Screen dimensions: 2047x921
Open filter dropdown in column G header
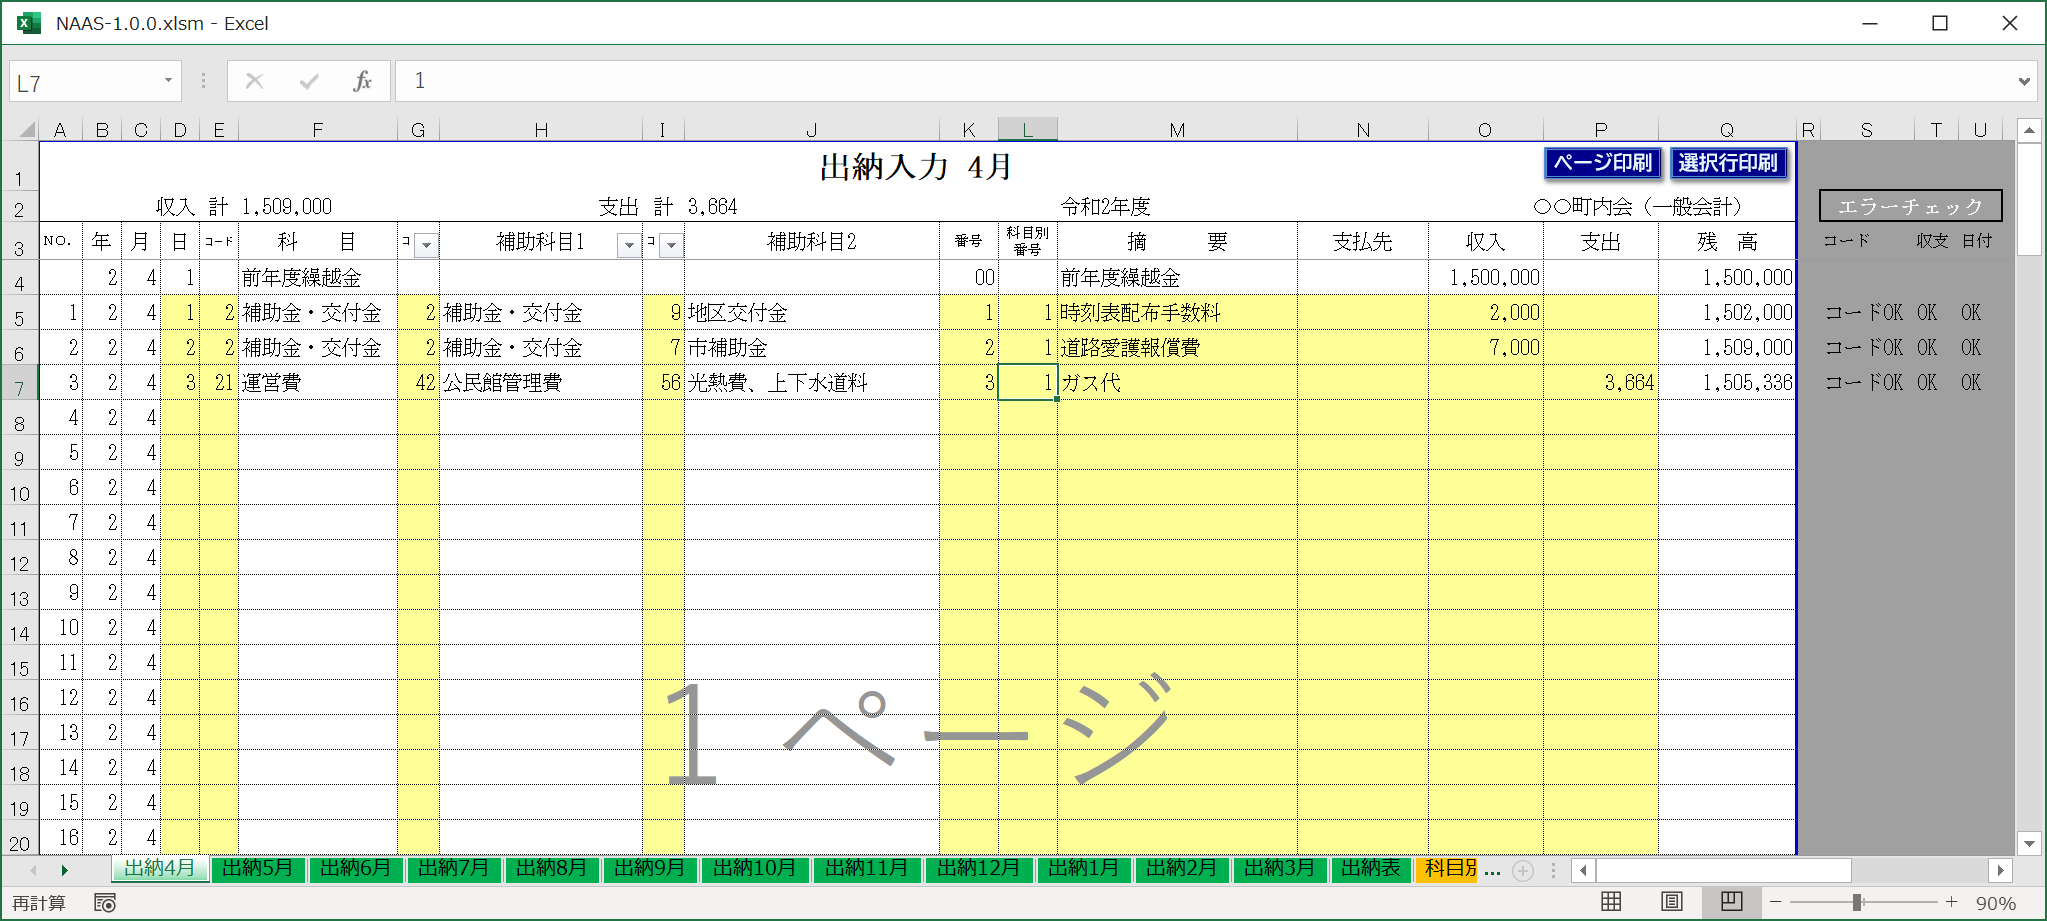(426, 245)
